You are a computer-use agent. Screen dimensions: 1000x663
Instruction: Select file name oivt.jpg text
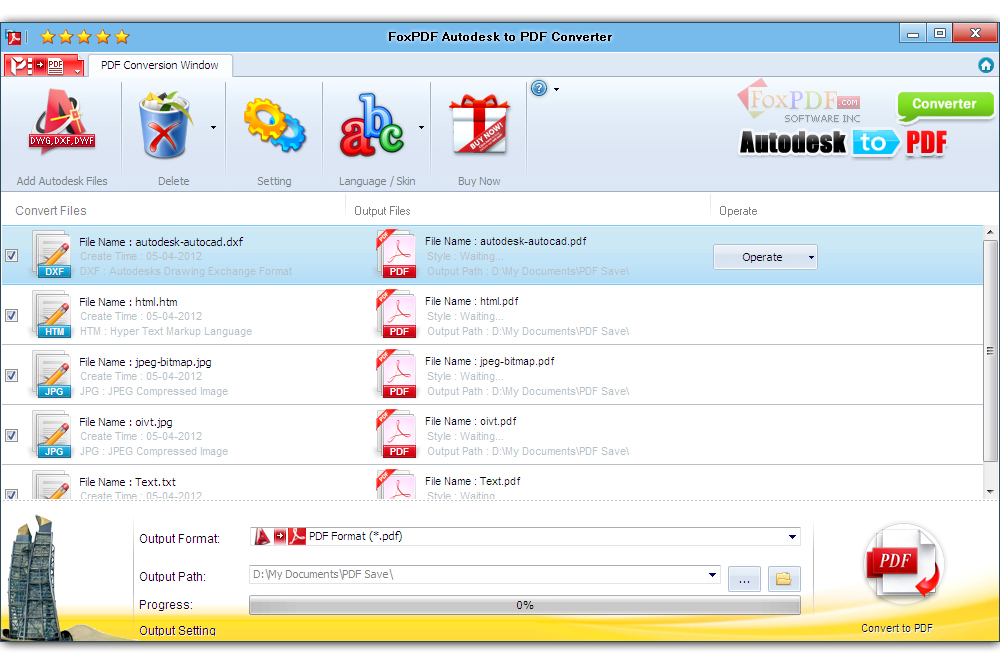pos(154,422)
